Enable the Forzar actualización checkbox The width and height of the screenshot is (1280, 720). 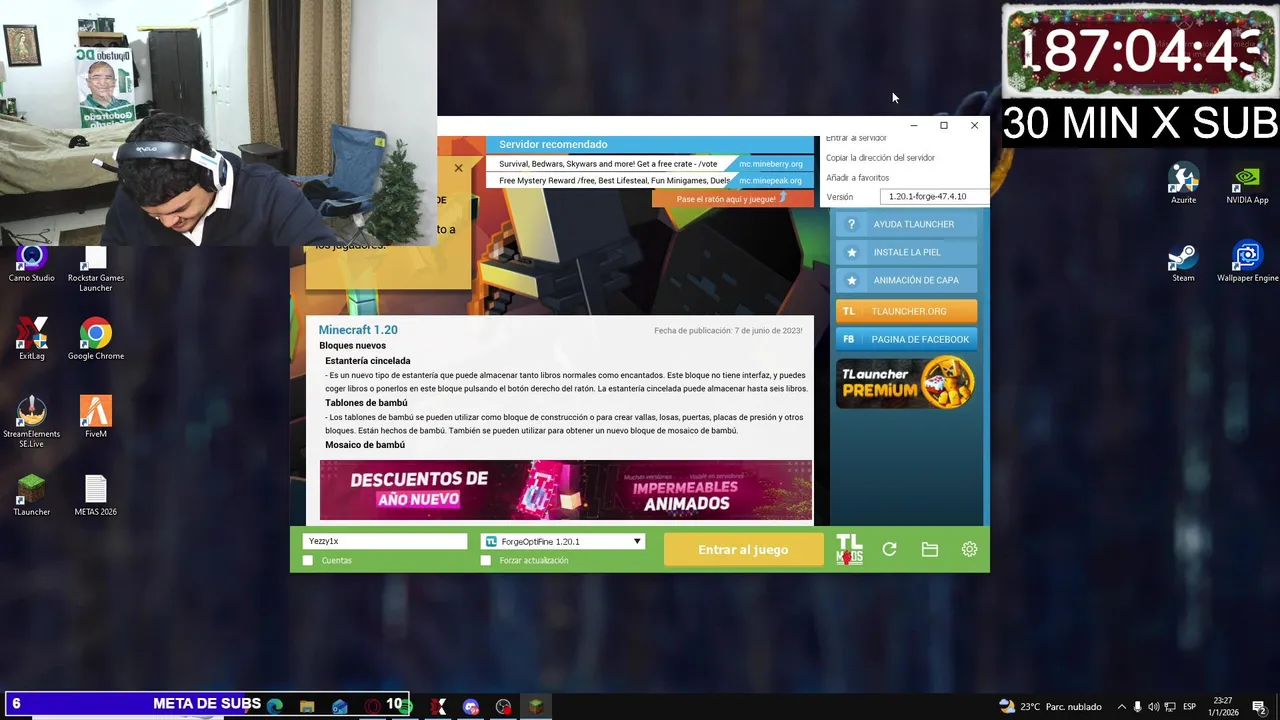tap(486, 560)
